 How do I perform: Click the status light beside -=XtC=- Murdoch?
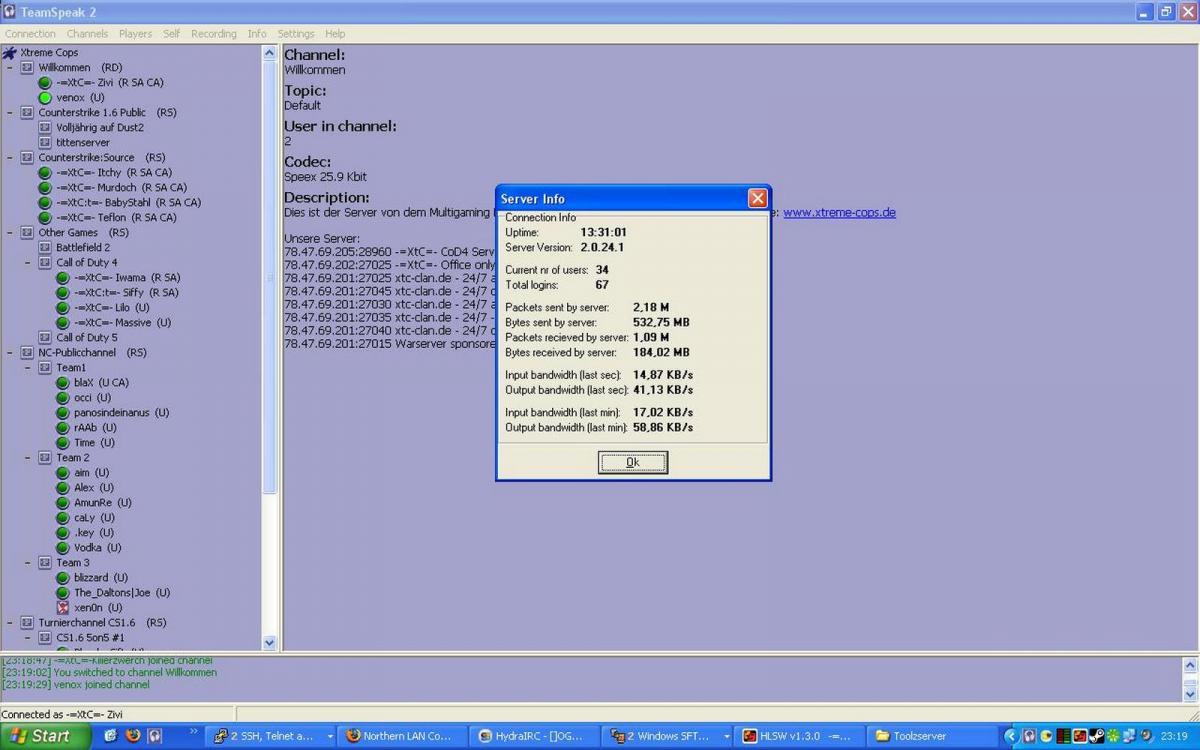tap(45, 187)
